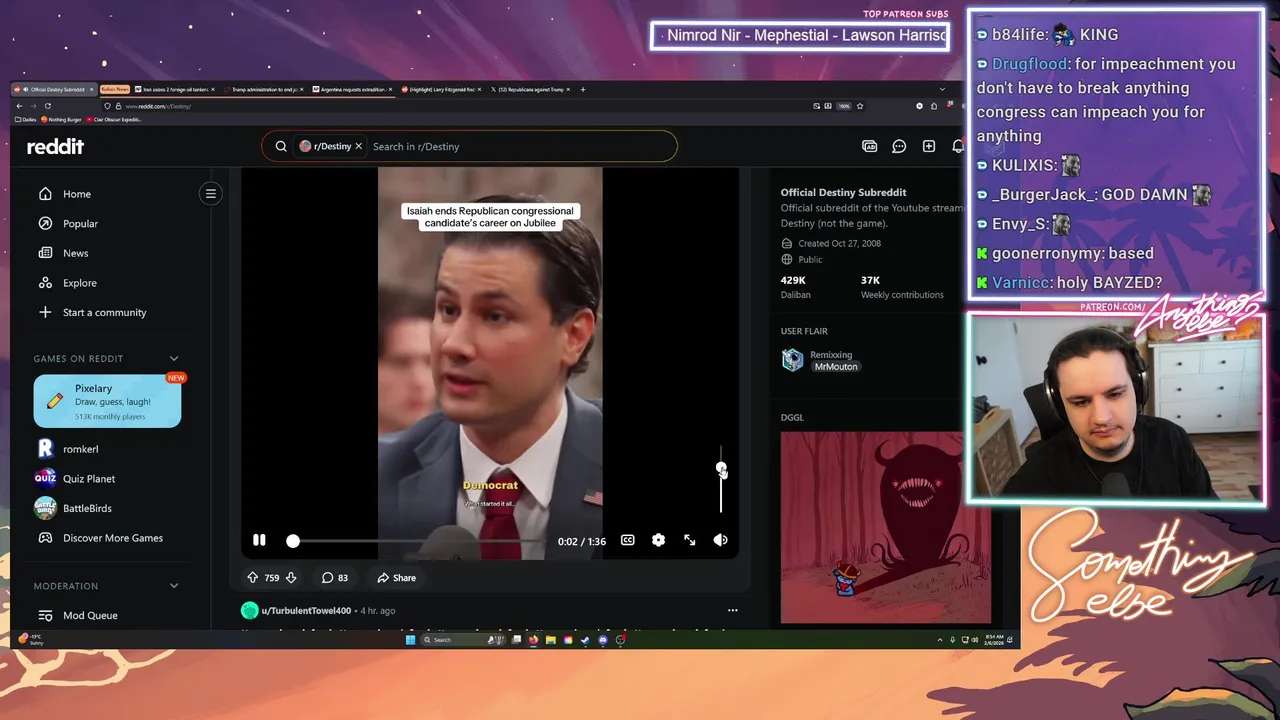Viewport: 1280px width, 720px height.
Task: Click the avatar next to u/TurbulentTowel400
Action: (x=249, y=610)
